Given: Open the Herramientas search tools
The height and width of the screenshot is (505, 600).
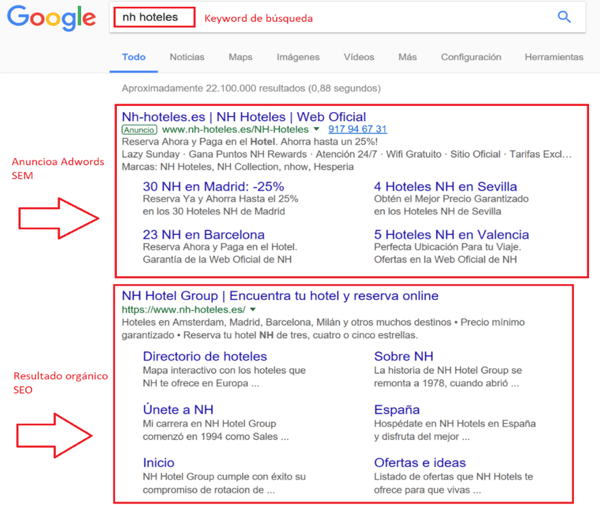Looking at the screenshot, I should (553, 58).
